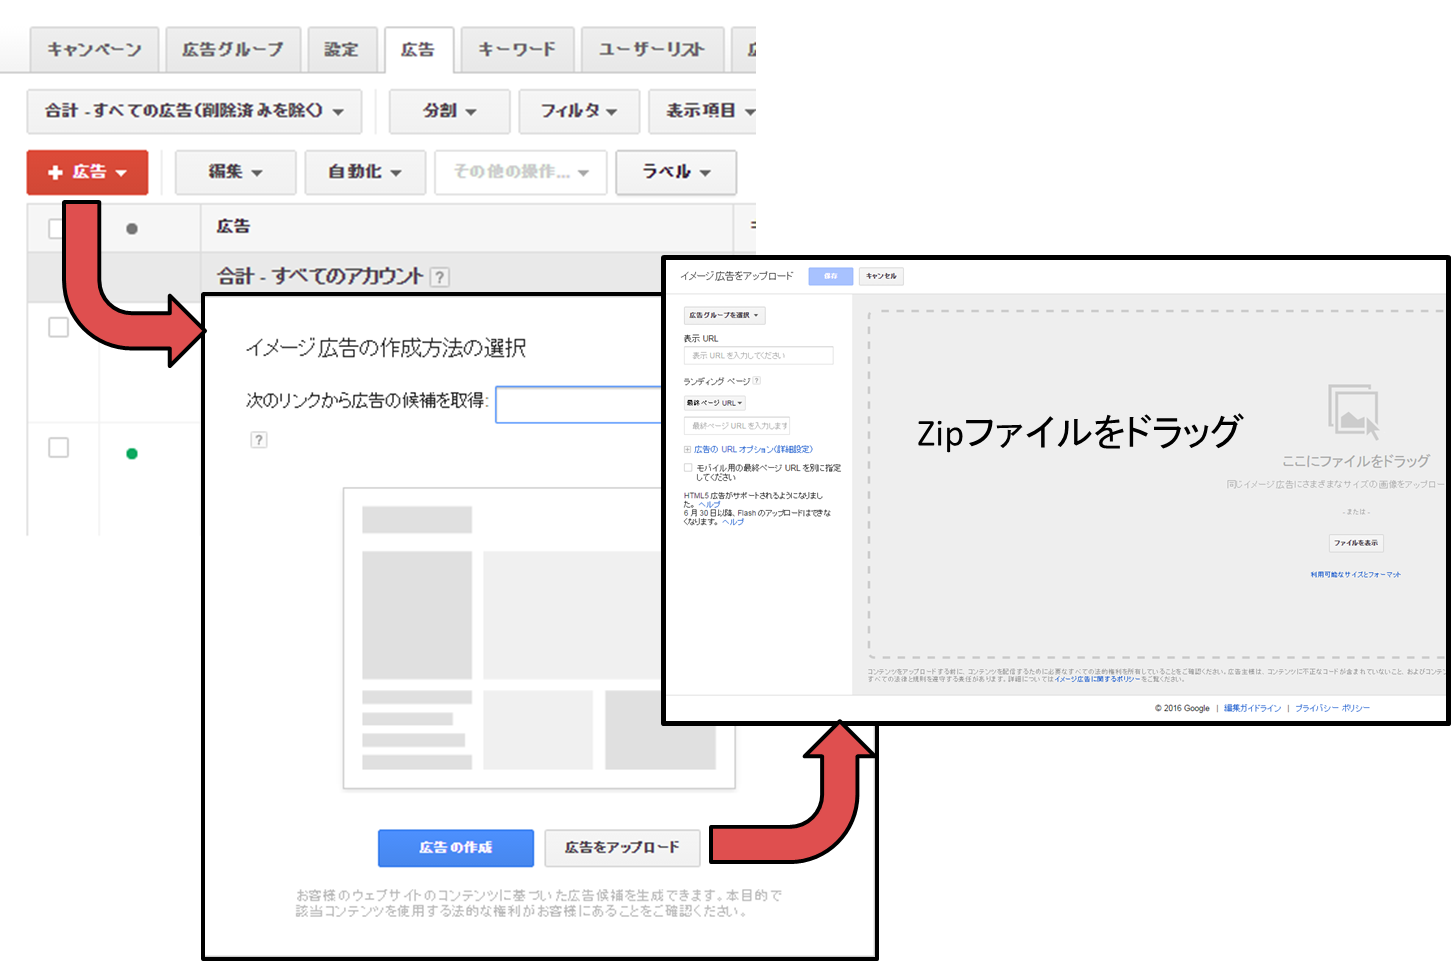Focus the 最終ページ URL を入力します field
Image resolution: width=1451 pixels, height=961 pixels.
[738, 426]
